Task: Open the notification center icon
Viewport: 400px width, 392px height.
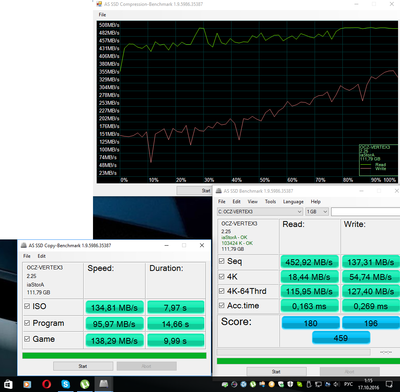Action: click(389, 384)
